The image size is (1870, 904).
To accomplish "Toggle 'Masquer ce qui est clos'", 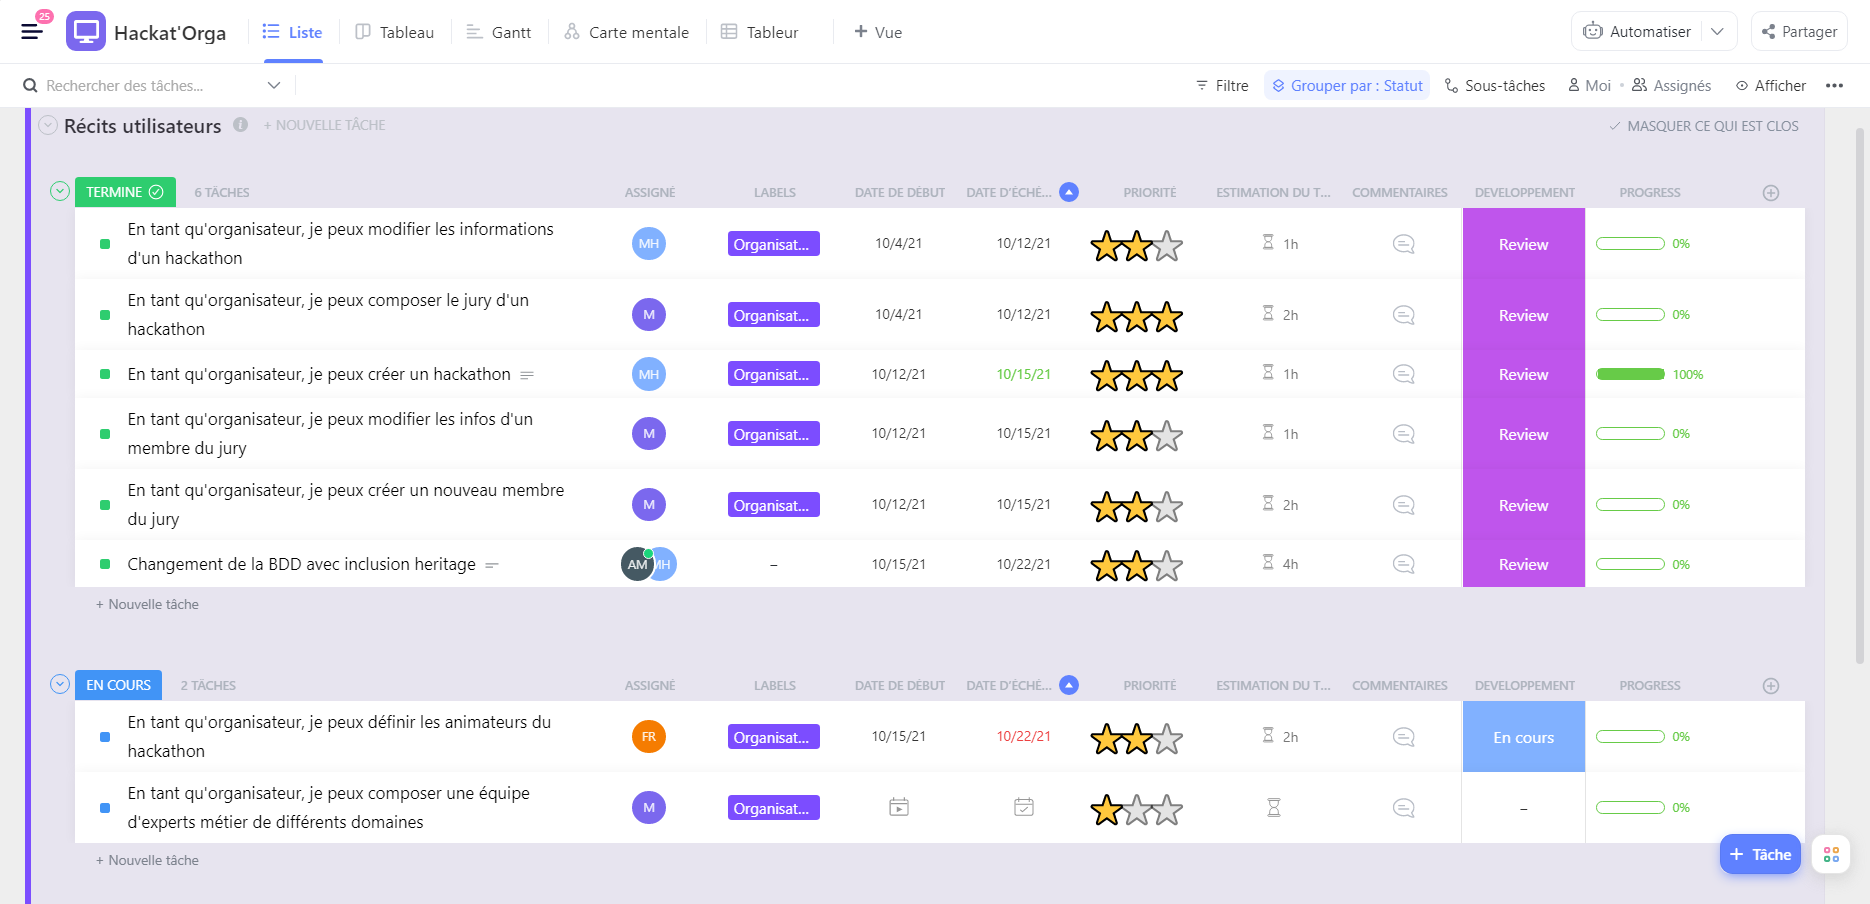I will point(1703,126).
